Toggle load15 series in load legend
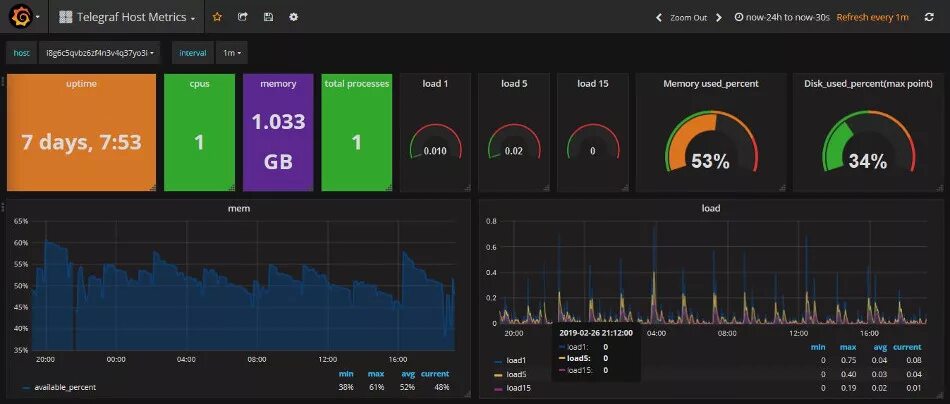Viewport: 950px width, 404px height. [x=519, y=387]
